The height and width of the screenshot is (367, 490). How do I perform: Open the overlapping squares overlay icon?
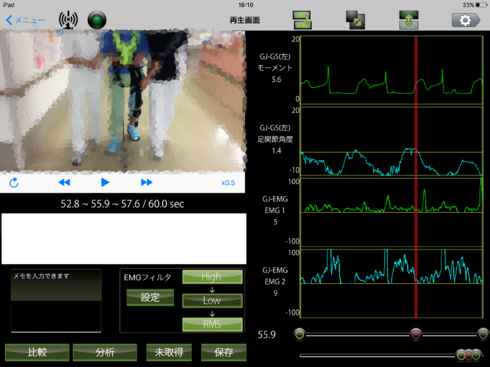(355, 20)
